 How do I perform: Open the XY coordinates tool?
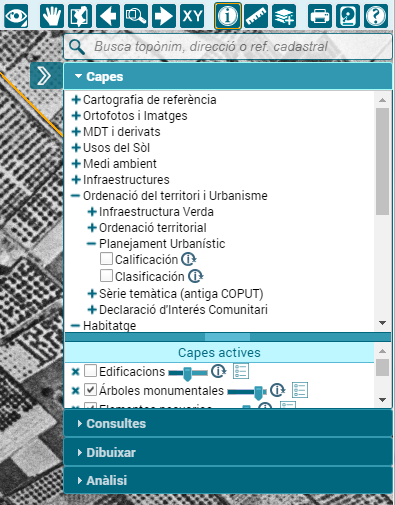(x=192, y=16)
